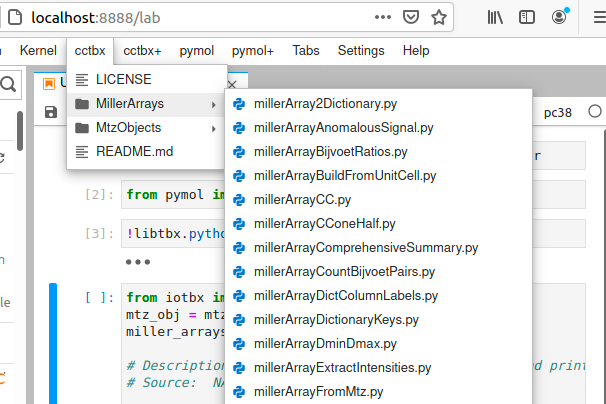606x404 pixels.
Task: Expand the MtzObjects submenu arrow
Action: (x=214, y=128)
